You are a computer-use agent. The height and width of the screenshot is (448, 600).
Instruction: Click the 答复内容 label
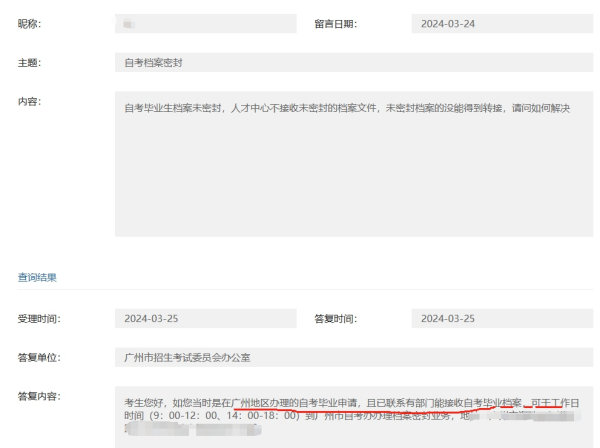(40, 396)
